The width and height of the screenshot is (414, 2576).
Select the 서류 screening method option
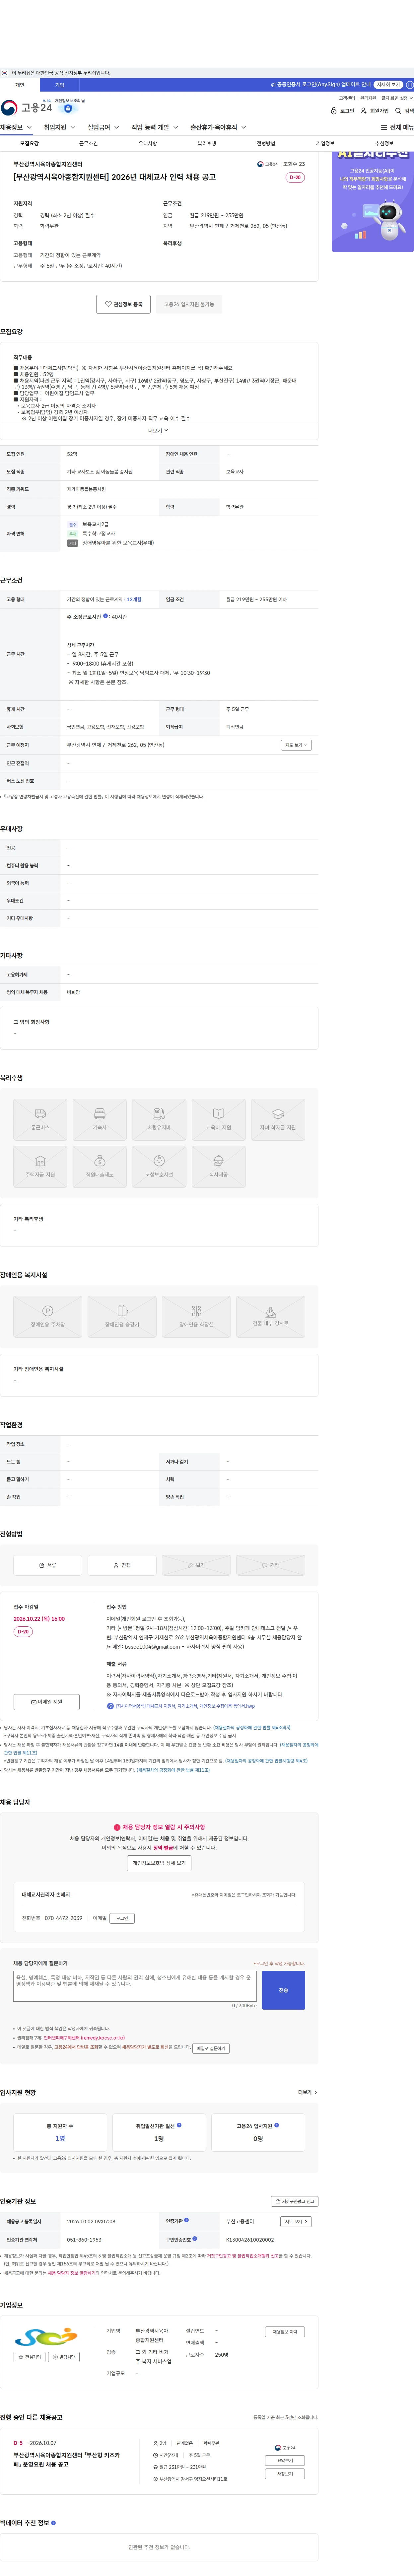[x=48, y=1565]
